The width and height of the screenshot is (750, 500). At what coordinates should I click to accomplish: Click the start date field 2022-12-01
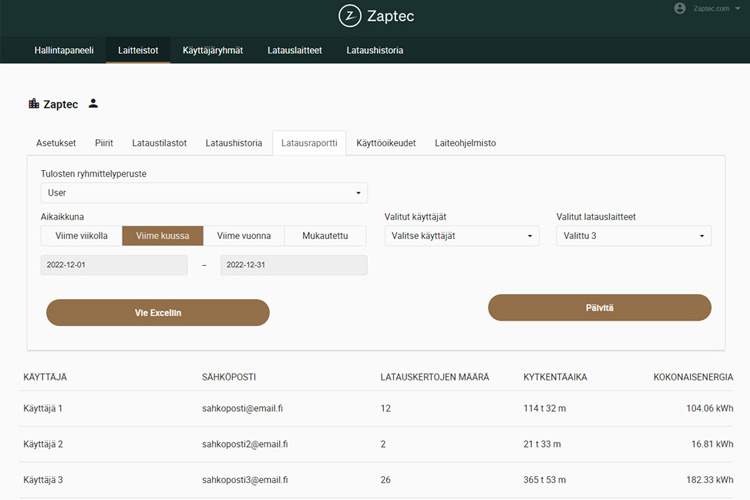click(114, 265)
